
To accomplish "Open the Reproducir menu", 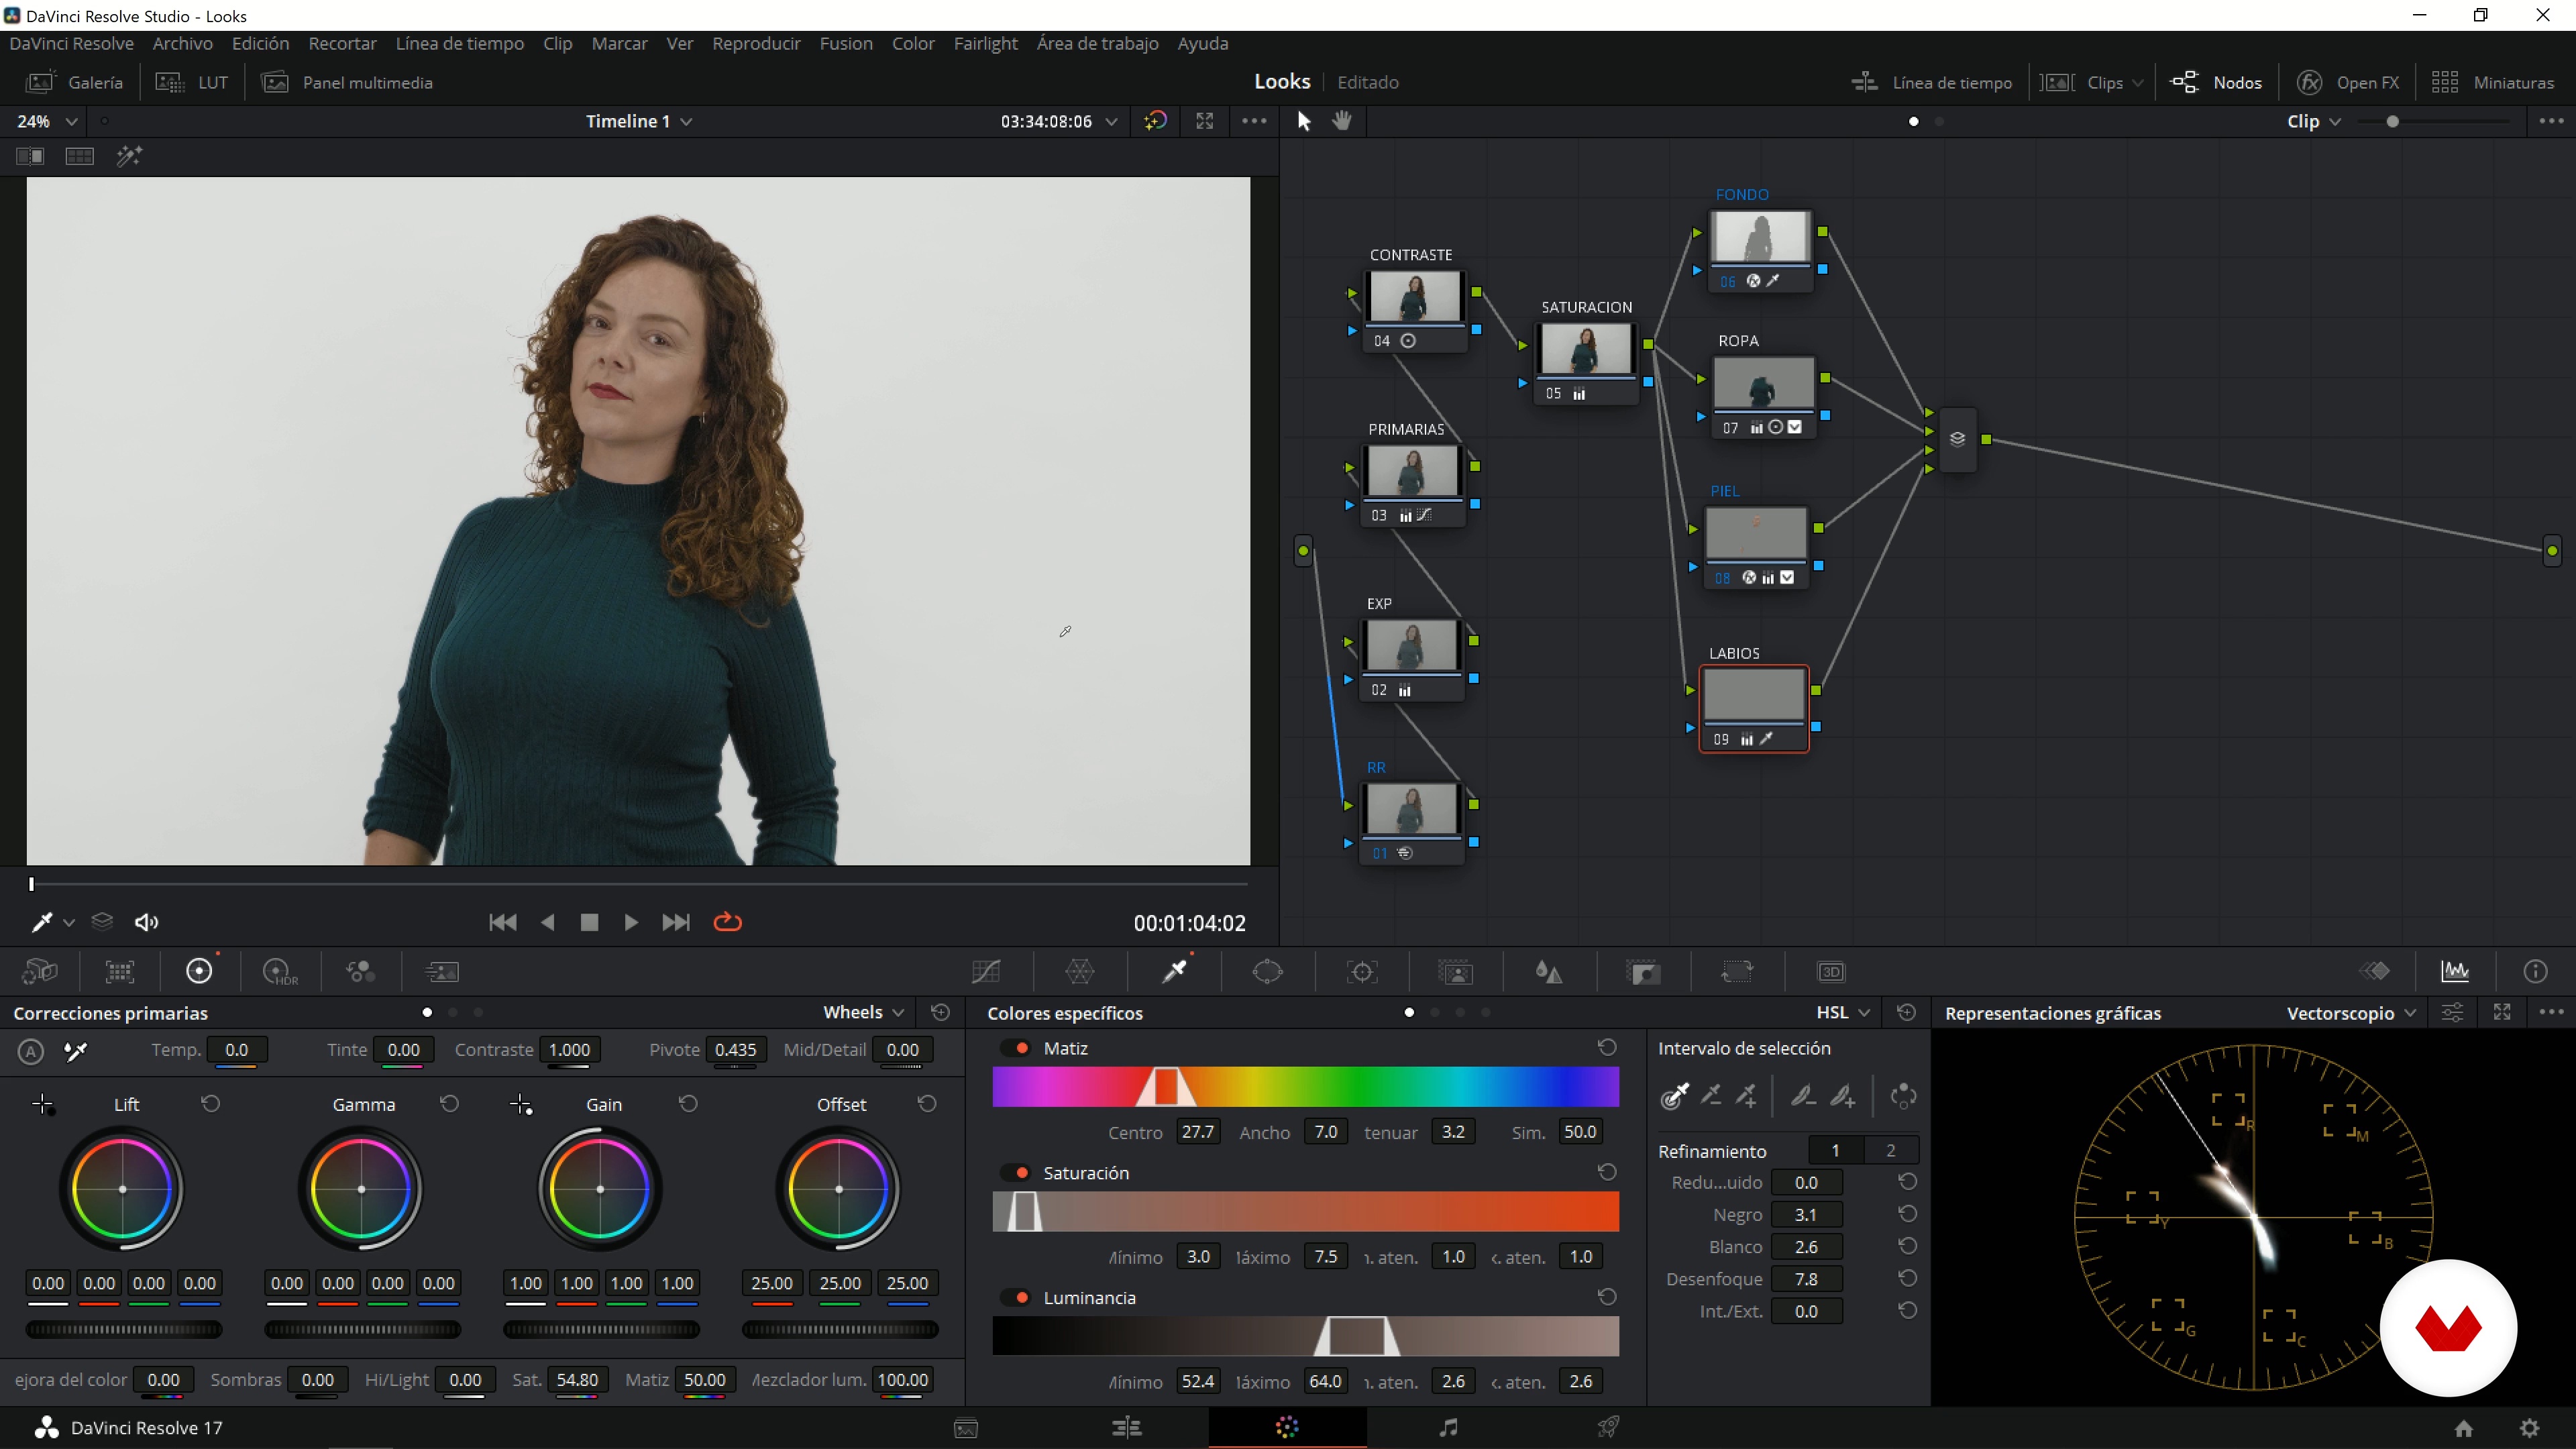I will click(x=756, y=44).
